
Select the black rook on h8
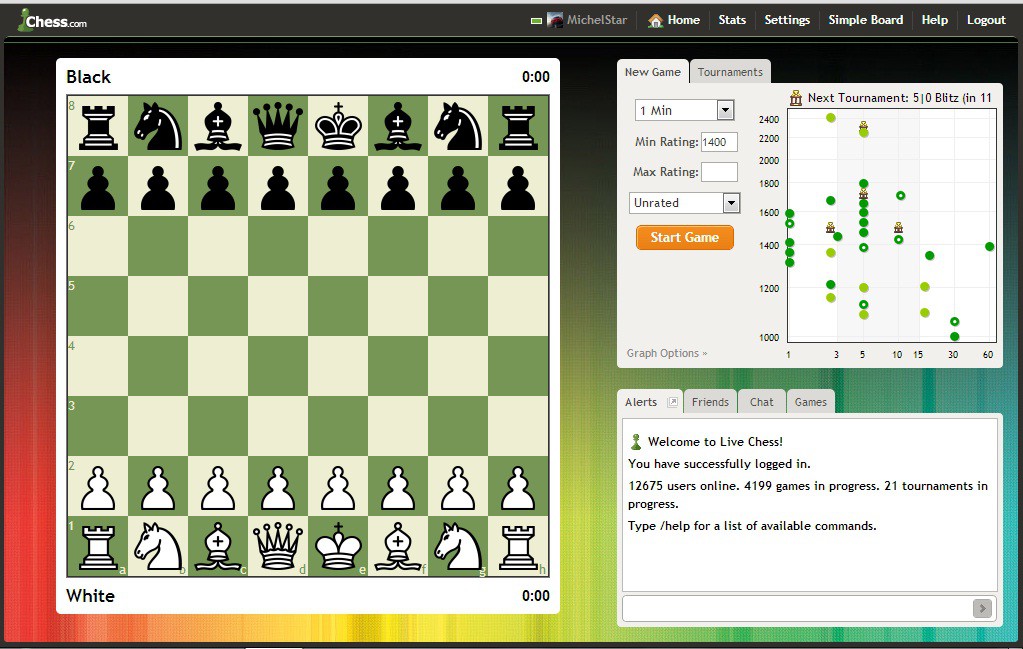[518, 128]
